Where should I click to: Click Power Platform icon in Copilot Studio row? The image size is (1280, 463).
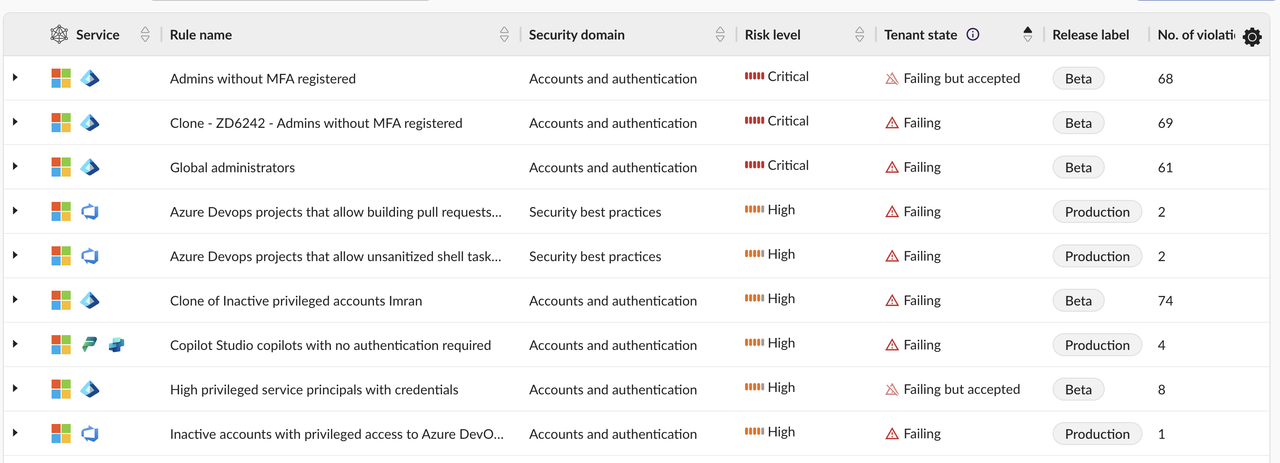point(90,345)
